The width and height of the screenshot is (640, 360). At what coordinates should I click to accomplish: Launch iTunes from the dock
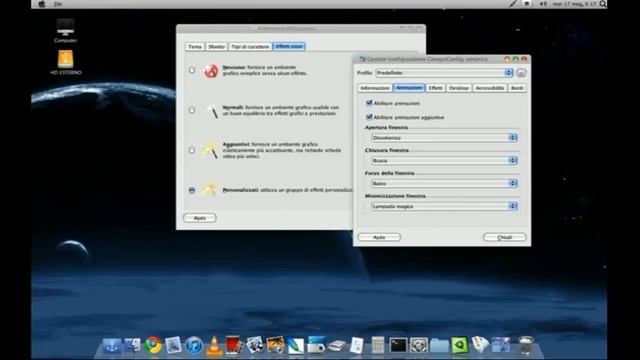(x=194, y=346)
